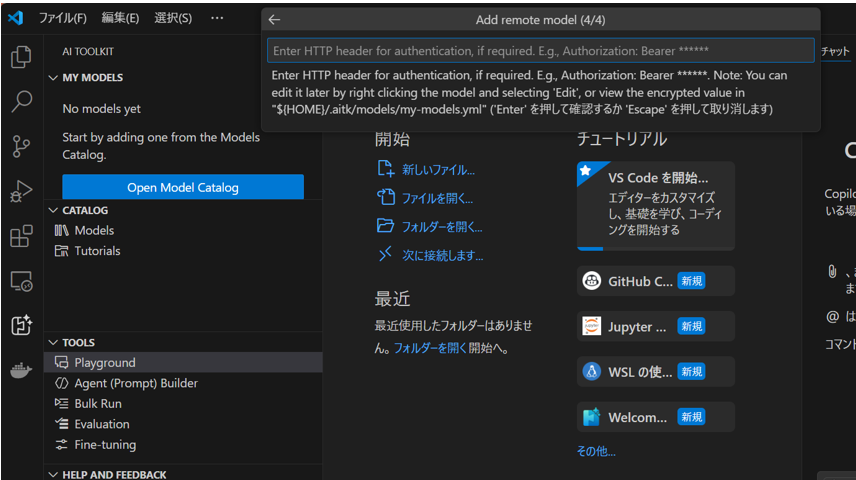856x480 pixels.
Task: Collapse the MY MODELS section
Action: click(x=53, y=78)
